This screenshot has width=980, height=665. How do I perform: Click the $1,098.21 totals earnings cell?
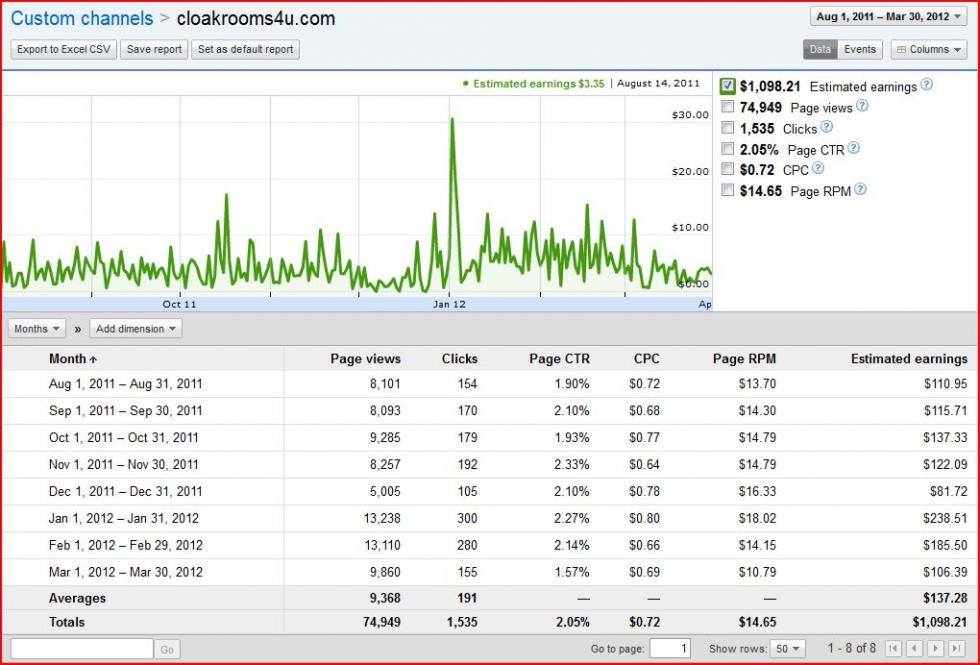(x=939, y=622)
